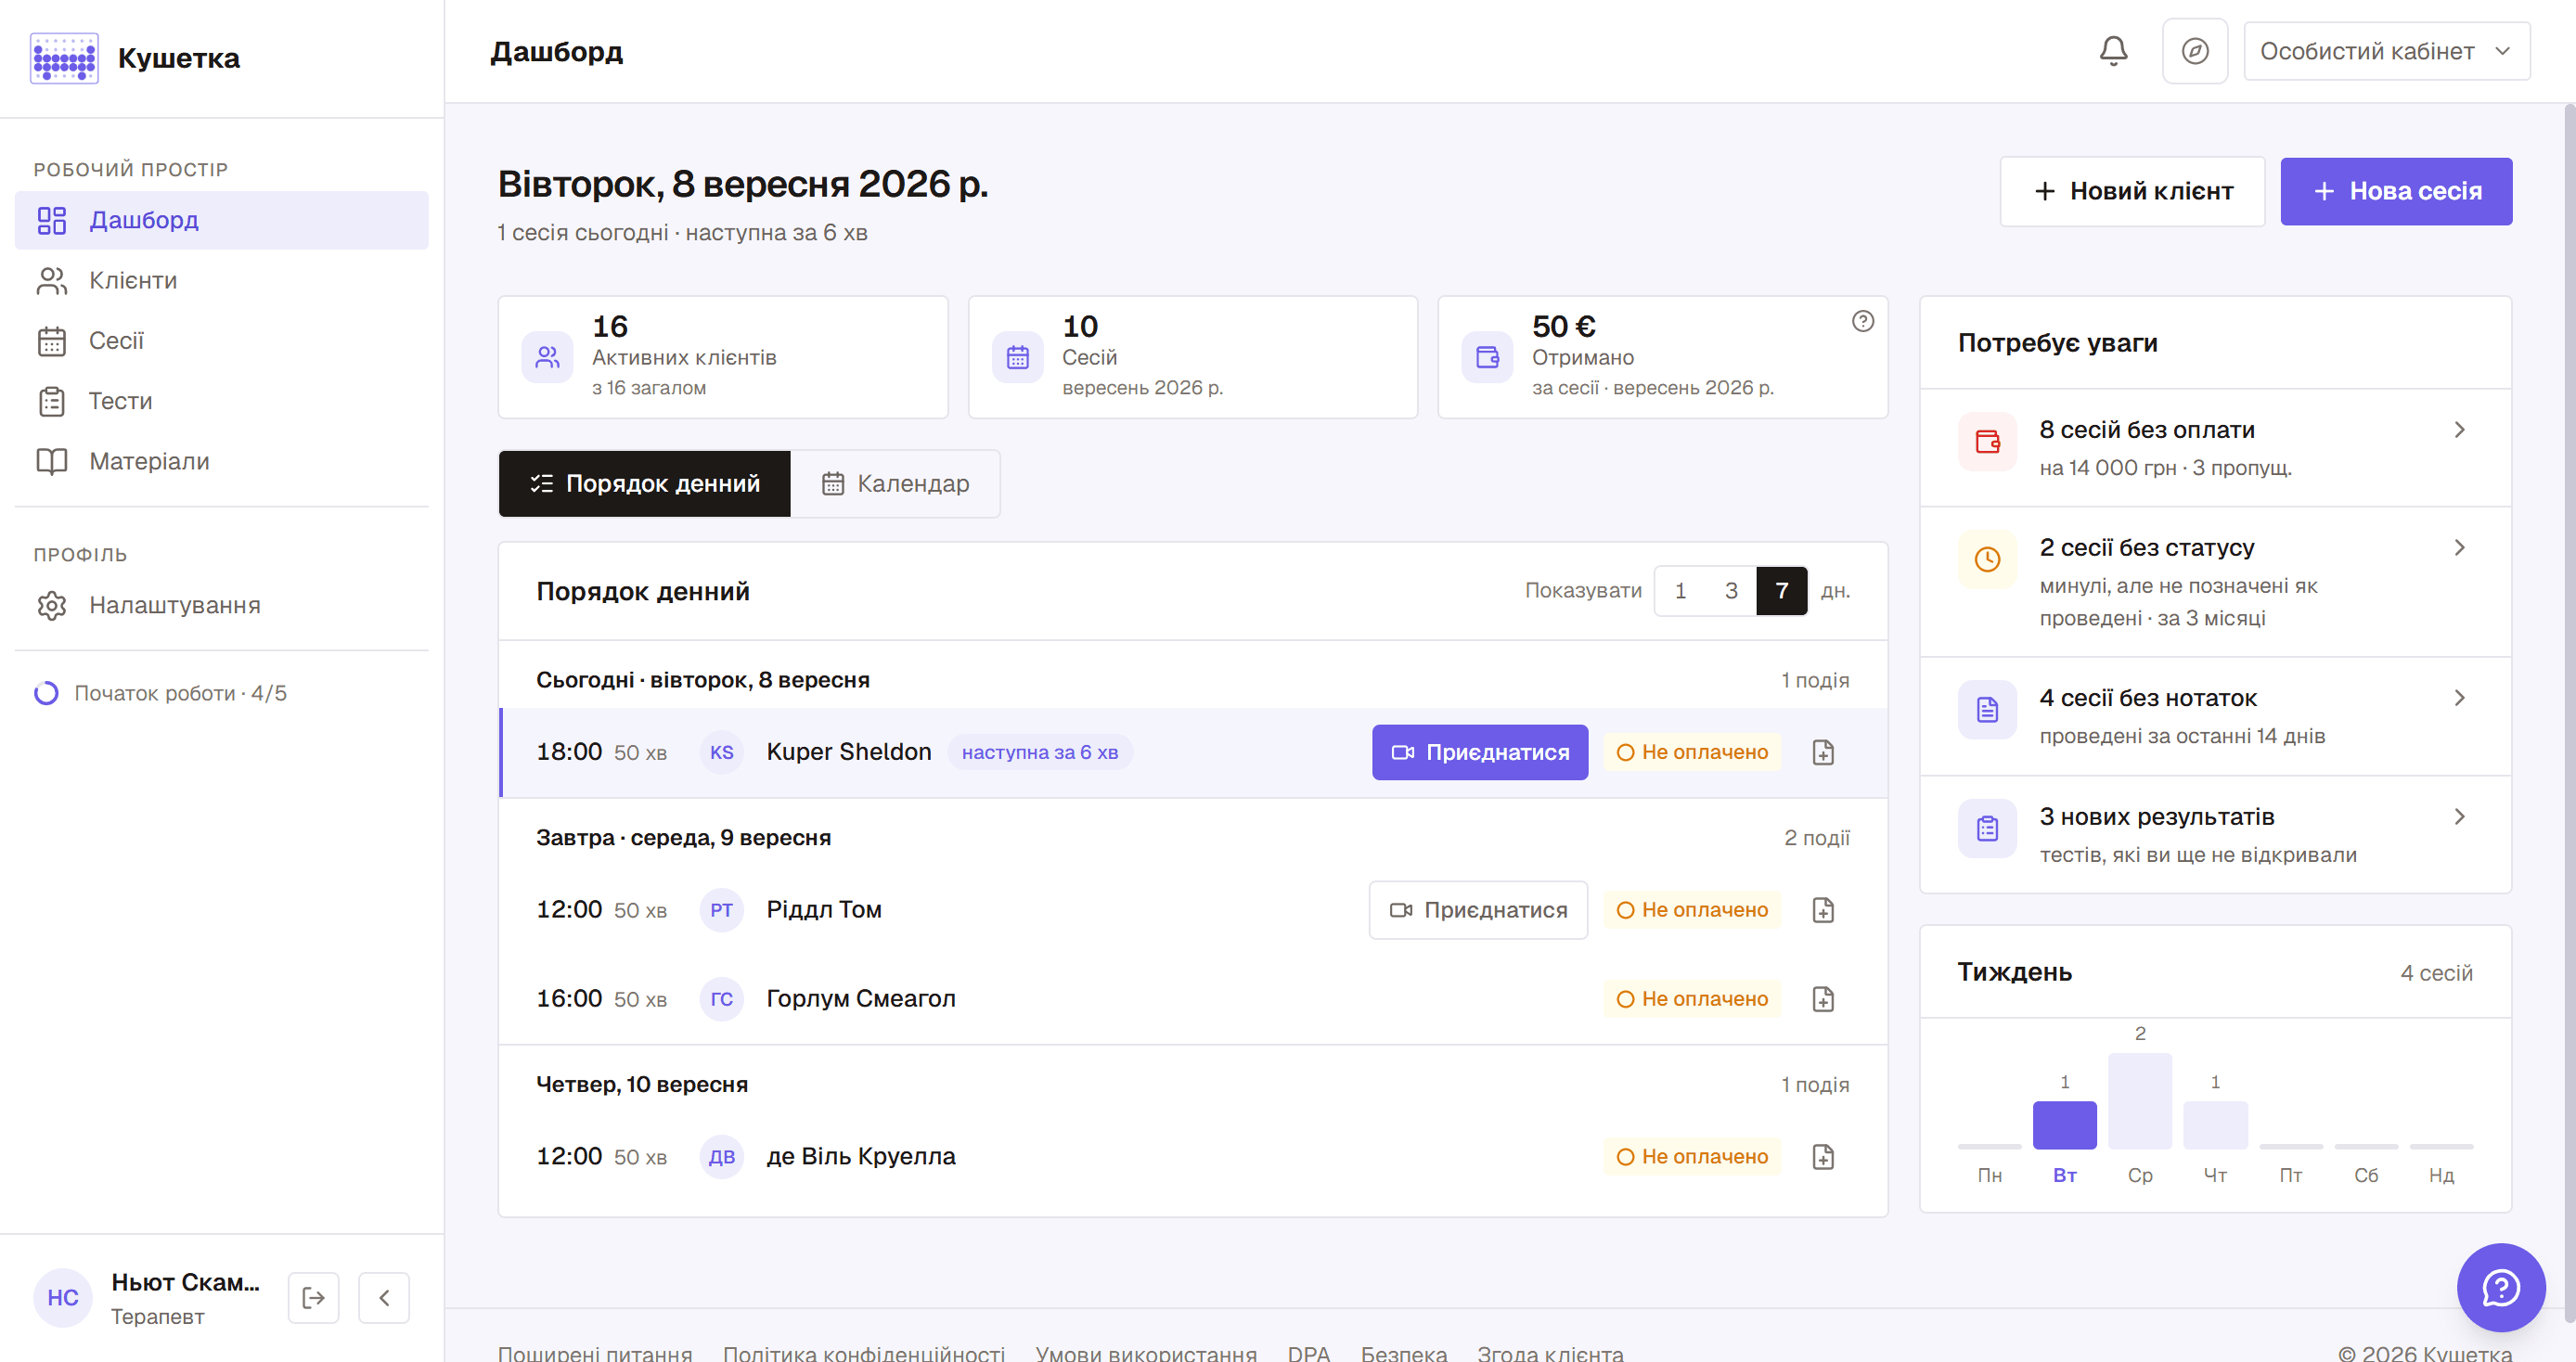Open the Особистий кабінет dropdown
The width and height of the screenshot is (2576, 1362).
pos(2386,51)
